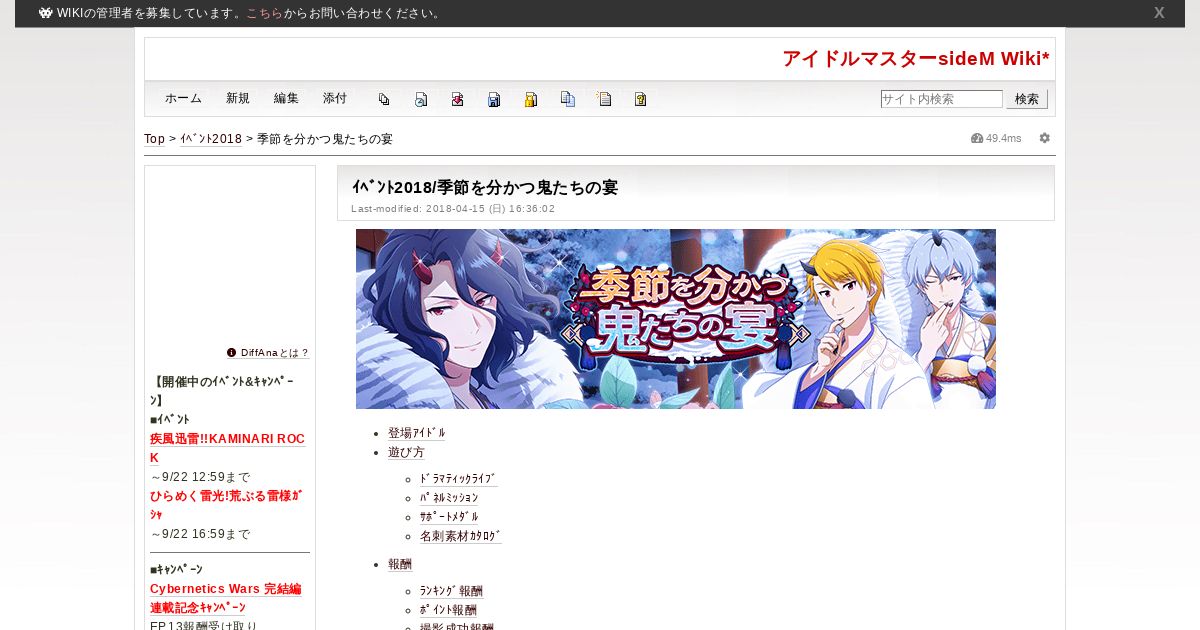The width and height of the screenshot is (1200, 630).
Task: Open the こちら contact link in notice
Action: (x=264, y=13)
